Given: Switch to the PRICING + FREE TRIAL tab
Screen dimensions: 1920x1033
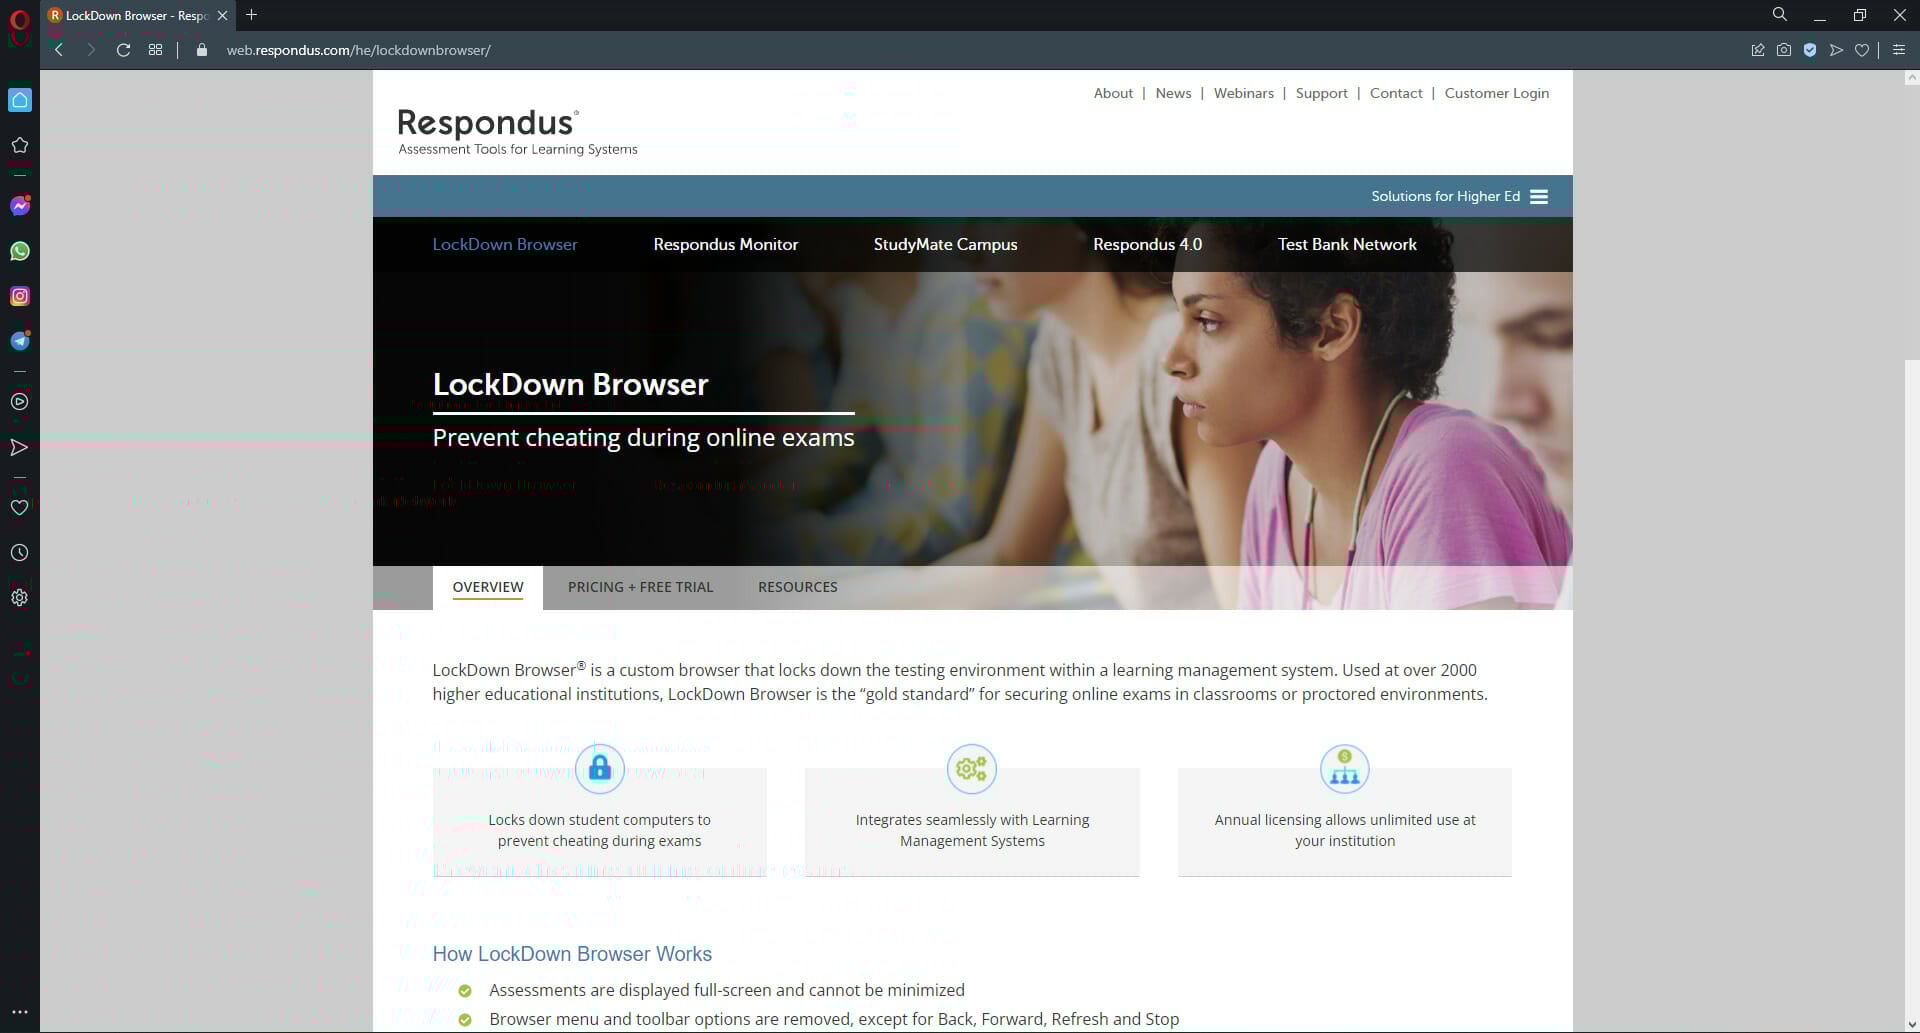Looking at the screenshot, I should (639, 587).
